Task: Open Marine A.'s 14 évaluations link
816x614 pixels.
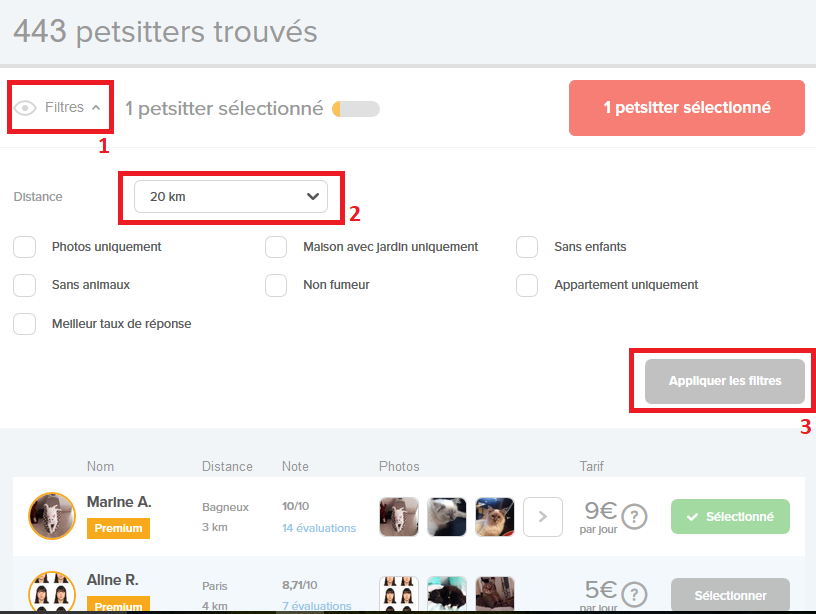Action: click(318, 528)
